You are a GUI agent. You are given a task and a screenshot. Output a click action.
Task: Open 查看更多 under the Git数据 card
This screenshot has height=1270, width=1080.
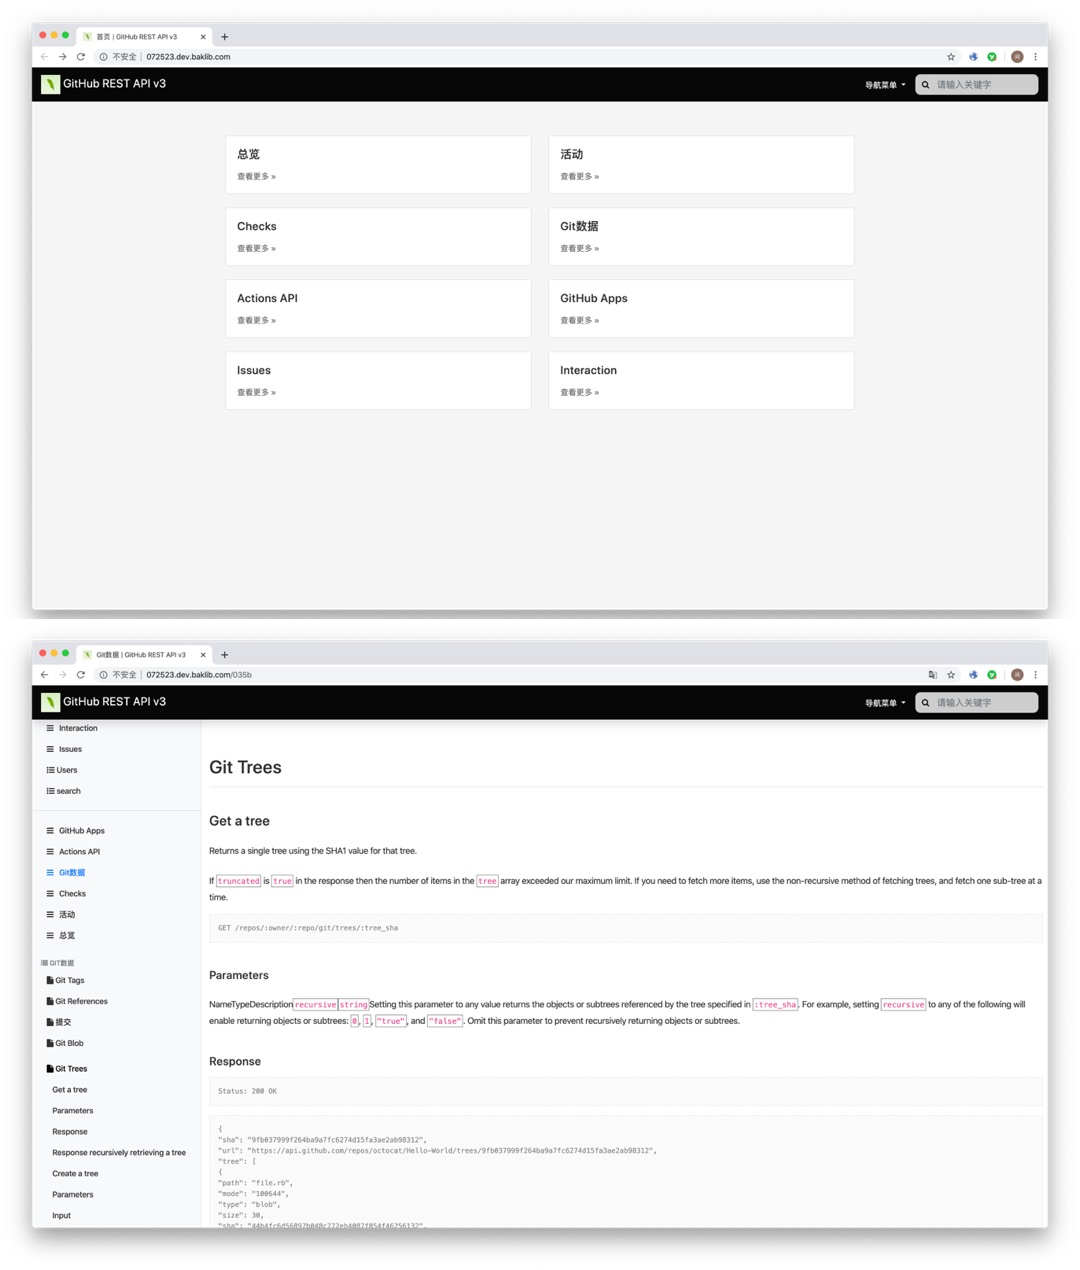pos(579,249)
